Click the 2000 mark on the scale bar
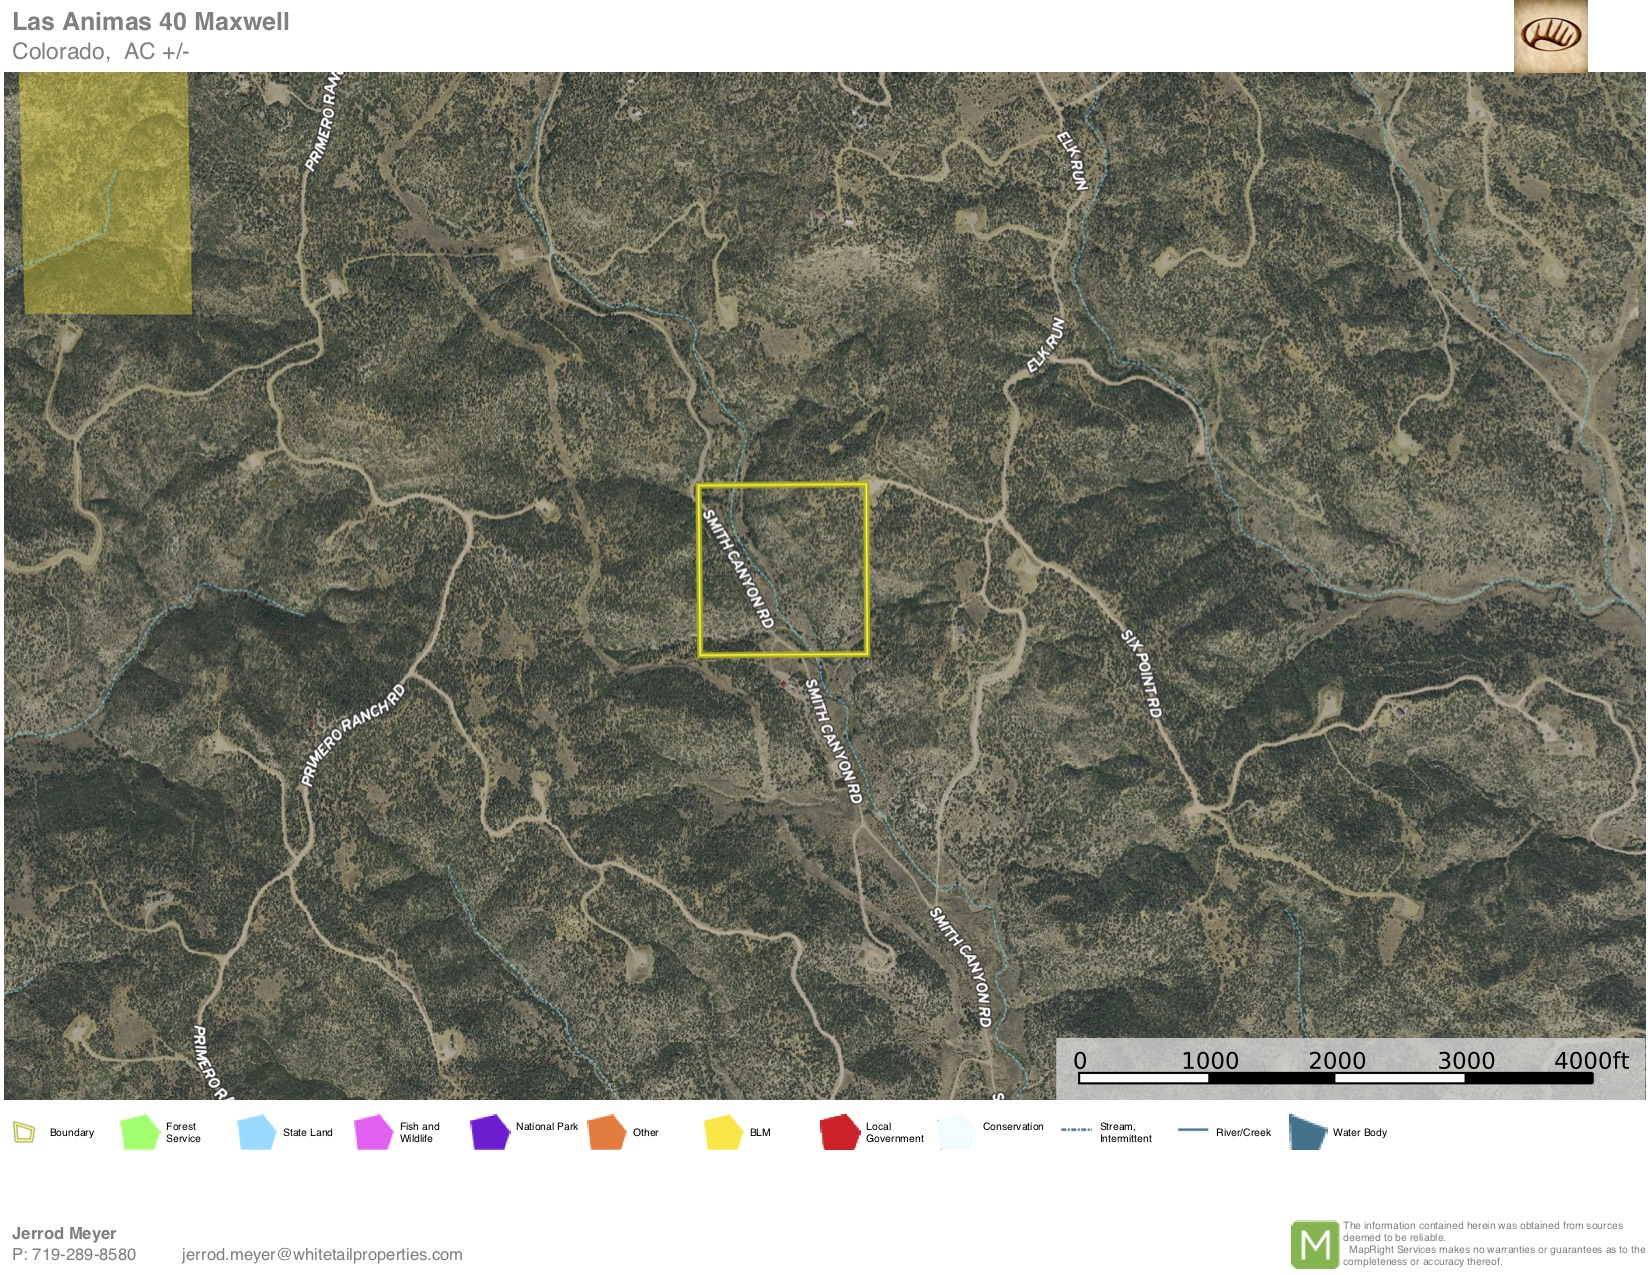The height and width of the screenshot is (1275, 1650). coord(1337,1062)
